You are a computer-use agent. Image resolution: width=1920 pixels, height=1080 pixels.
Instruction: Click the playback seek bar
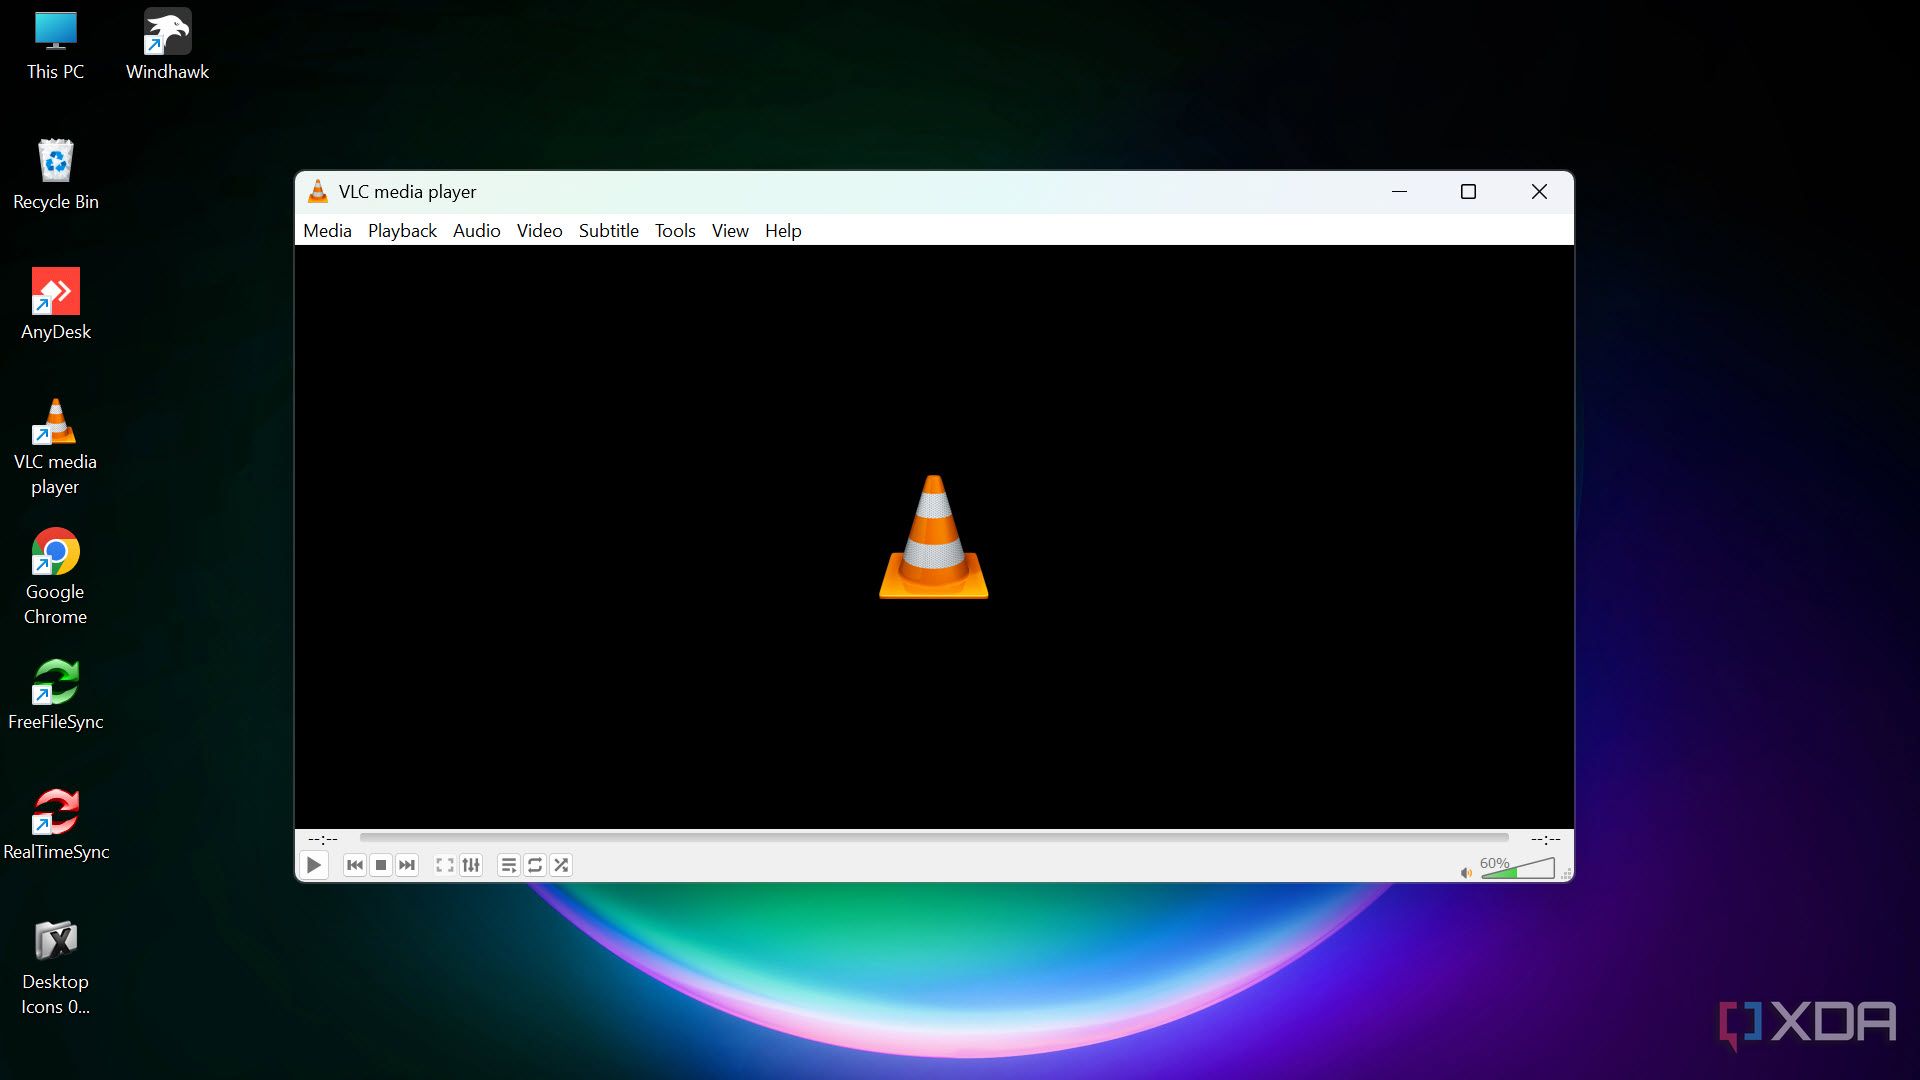pyautogui.click(x=934, y=838)
